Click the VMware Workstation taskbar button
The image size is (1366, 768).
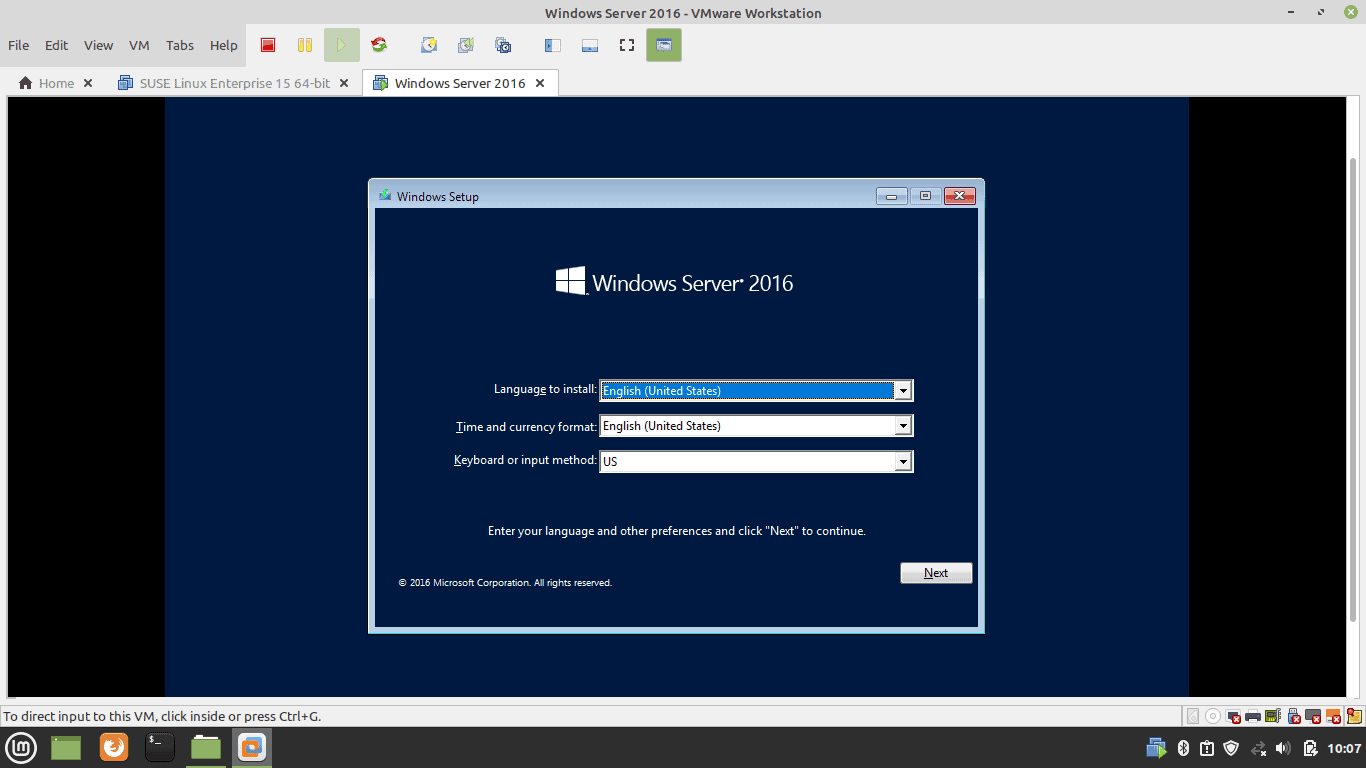pos(252,747)
